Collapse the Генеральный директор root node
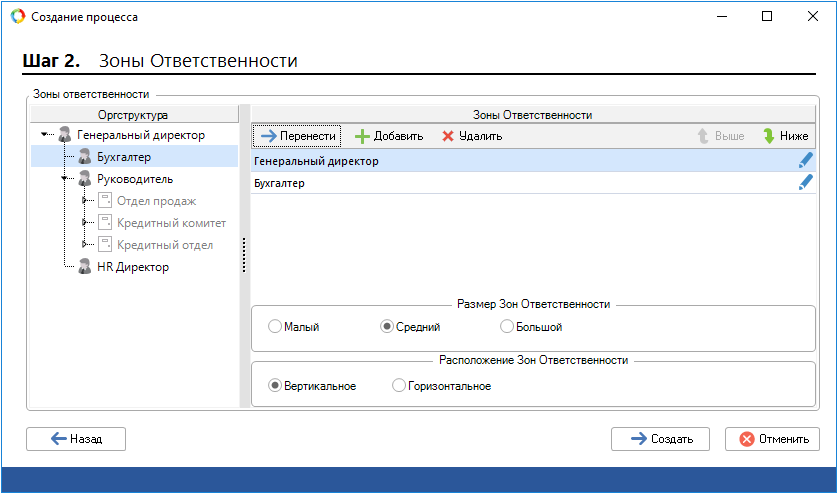The height and width of the screenshot is (495, 839). 45,135
